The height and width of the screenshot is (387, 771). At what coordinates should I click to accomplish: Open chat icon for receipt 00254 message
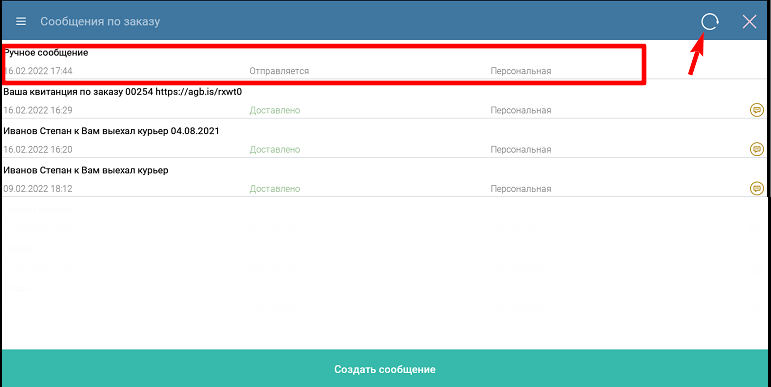(757, 110)
